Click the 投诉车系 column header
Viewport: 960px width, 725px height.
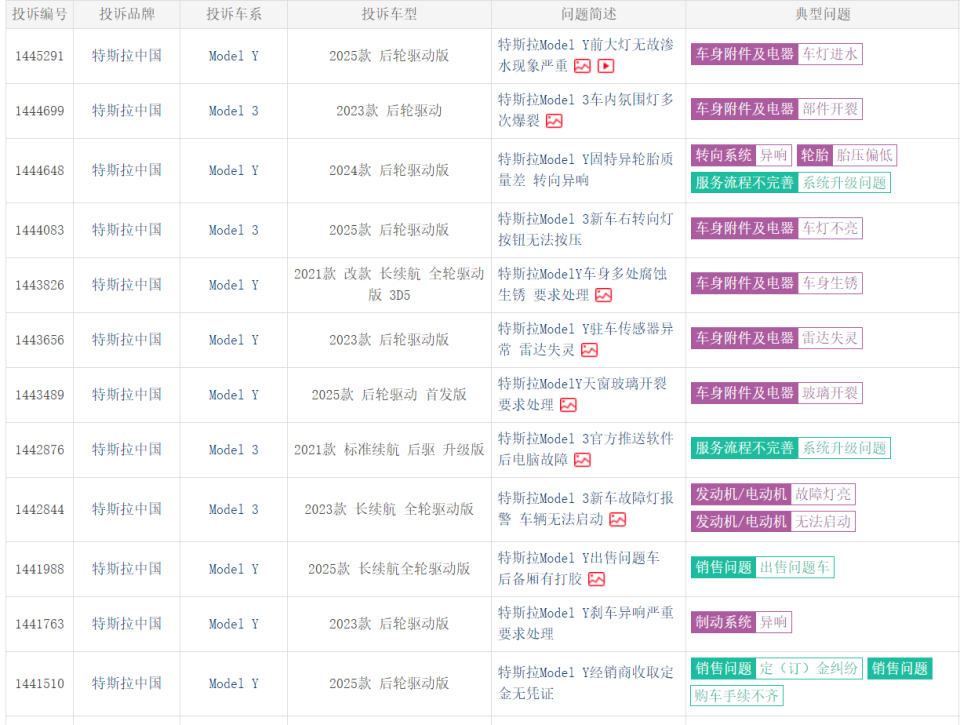coord(234,14)
